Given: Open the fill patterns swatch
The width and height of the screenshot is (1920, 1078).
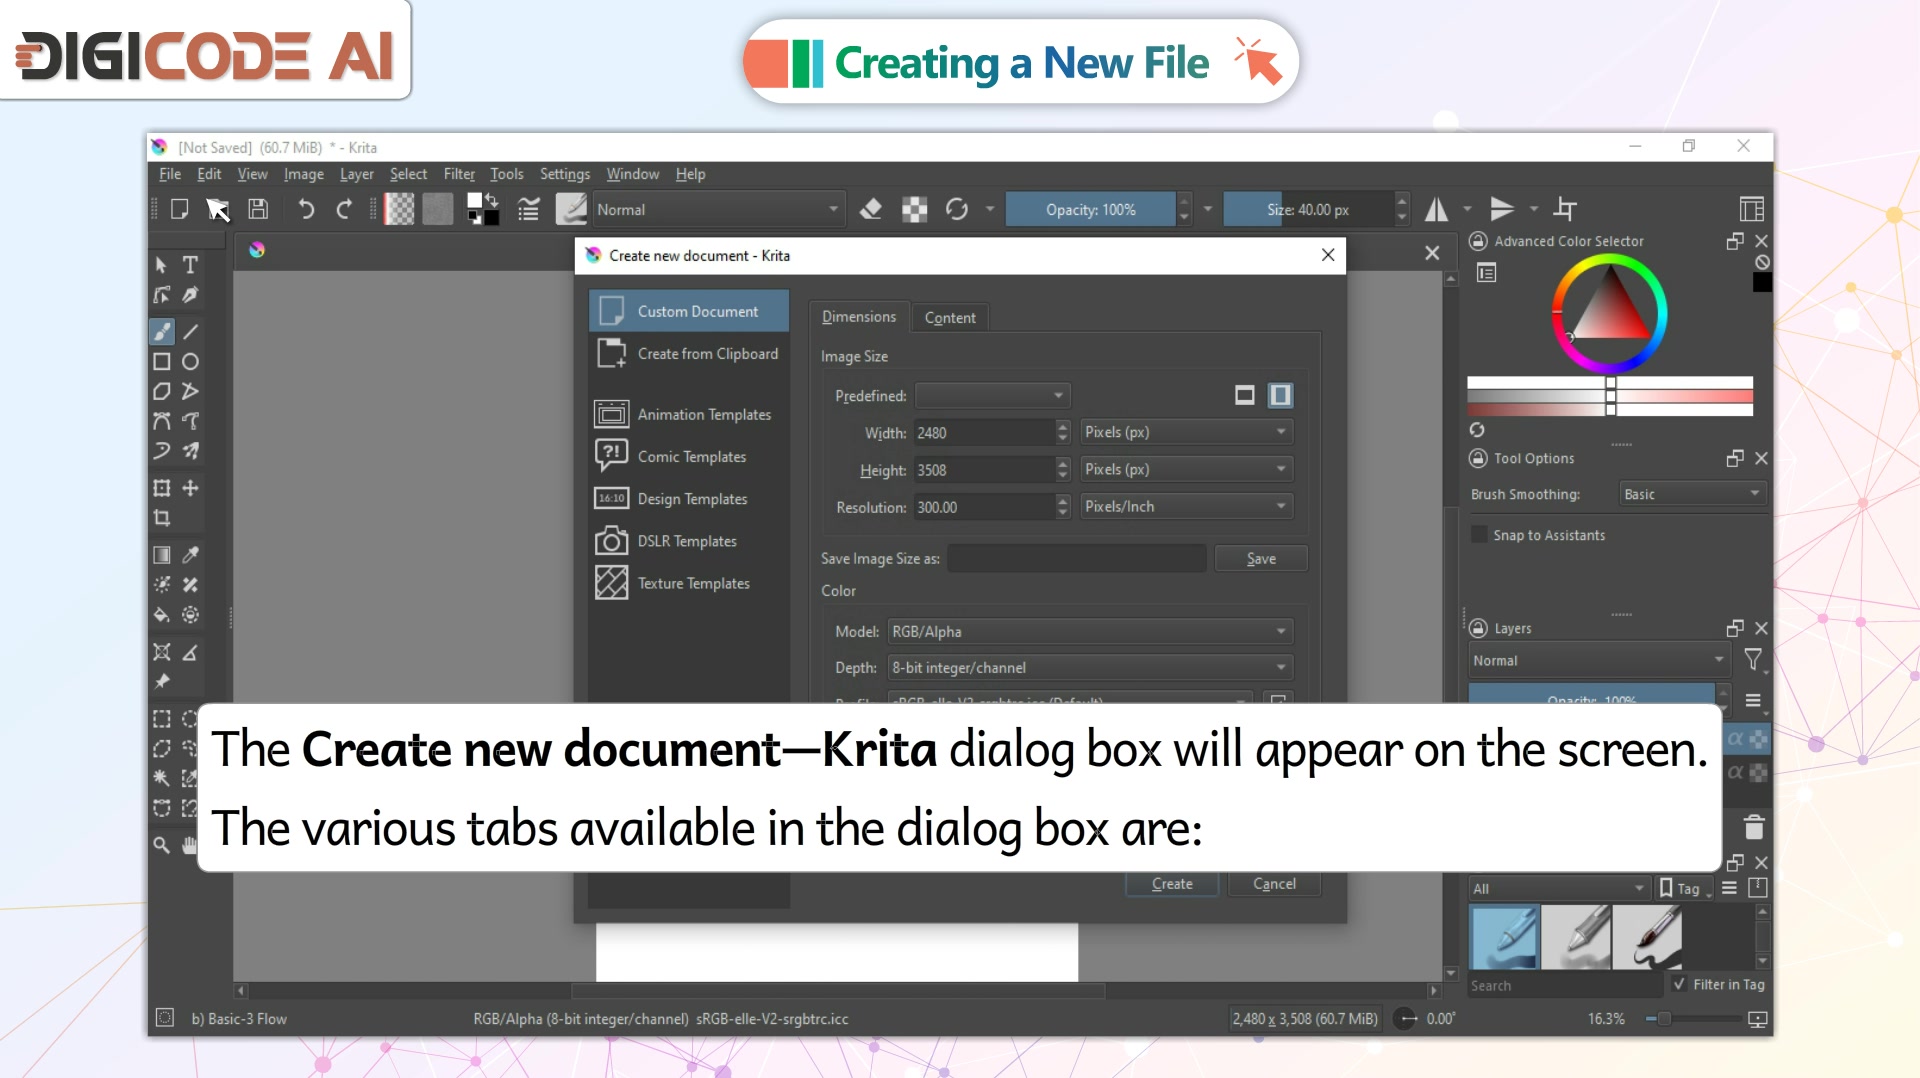Looking at the screenshot, I should (x=437, y=209).
